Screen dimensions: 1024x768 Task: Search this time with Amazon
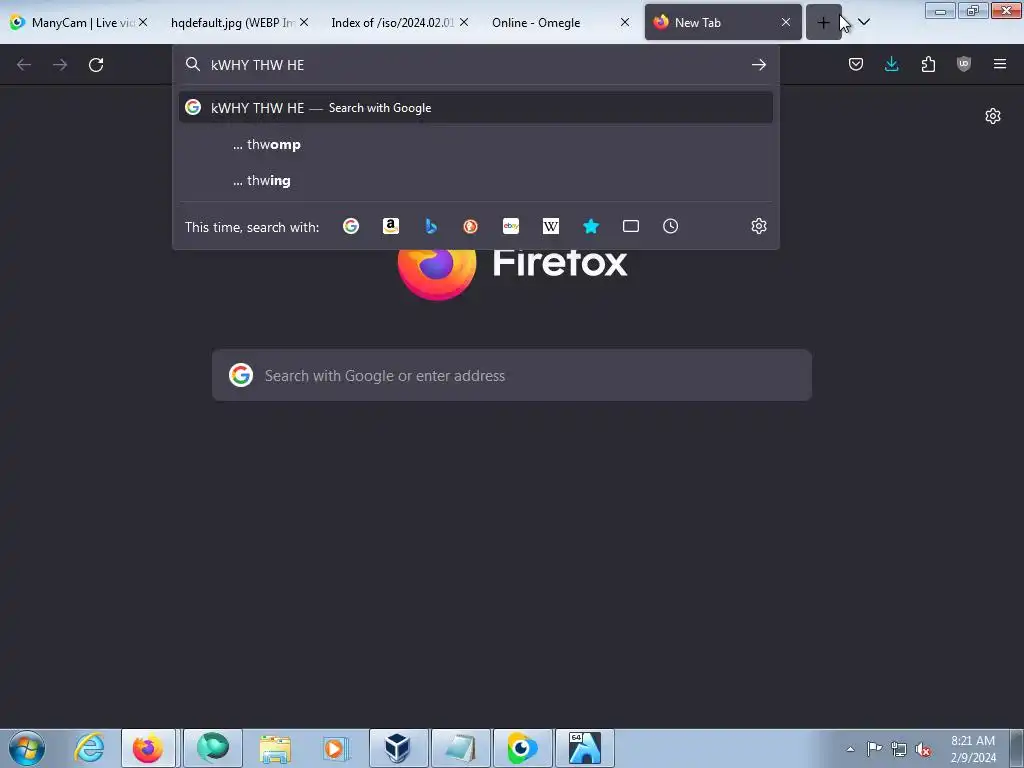(x=391, y=226)
